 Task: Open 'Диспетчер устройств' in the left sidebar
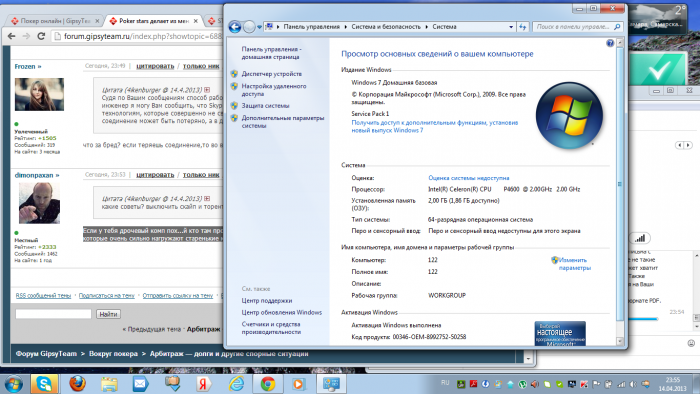point(271,74)
